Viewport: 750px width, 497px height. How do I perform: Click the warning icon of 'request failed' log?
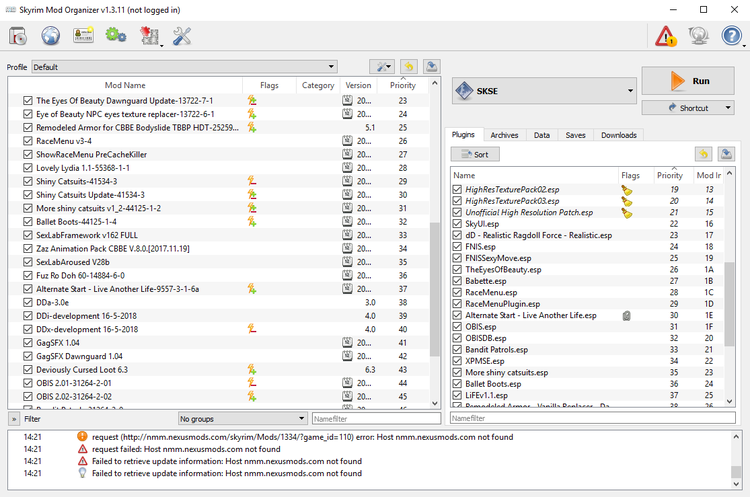82,449
